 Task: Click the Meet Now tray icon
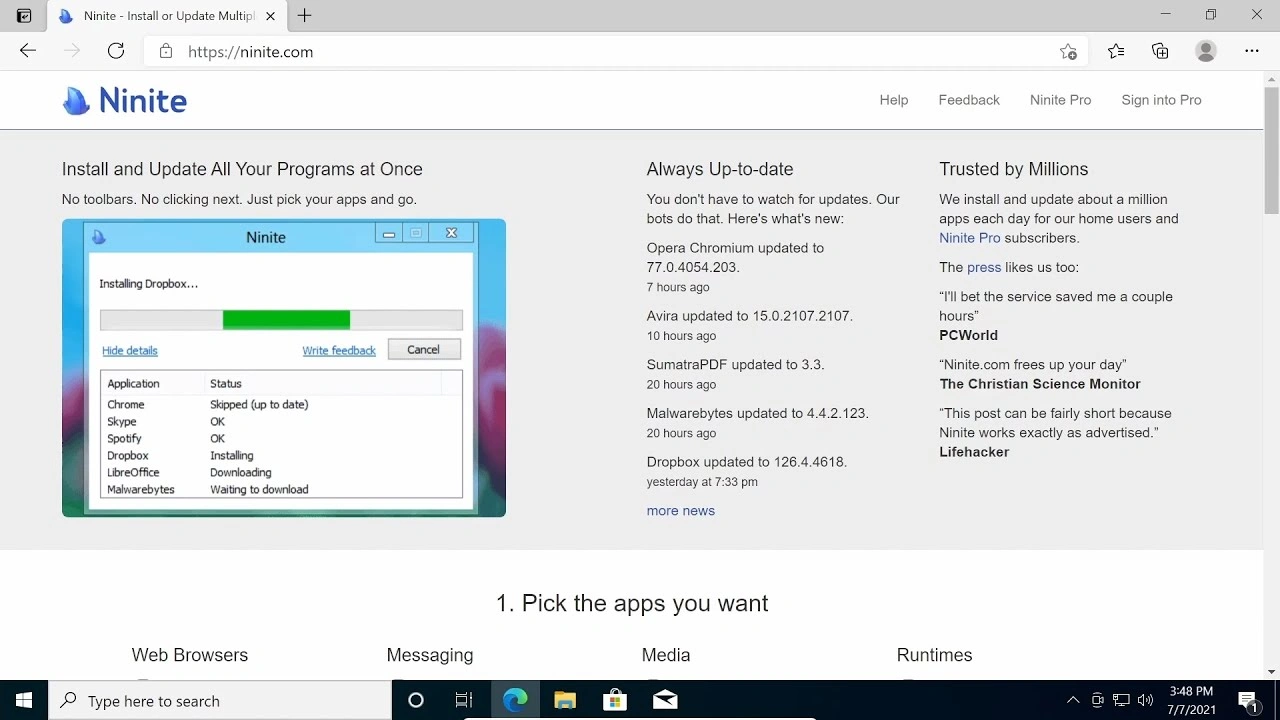pos(1098,700)
